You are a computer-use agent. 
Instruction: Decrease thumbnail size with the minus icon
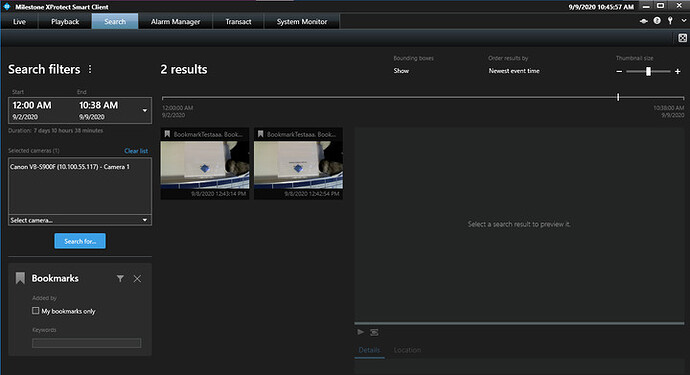[x=619, y=71]
